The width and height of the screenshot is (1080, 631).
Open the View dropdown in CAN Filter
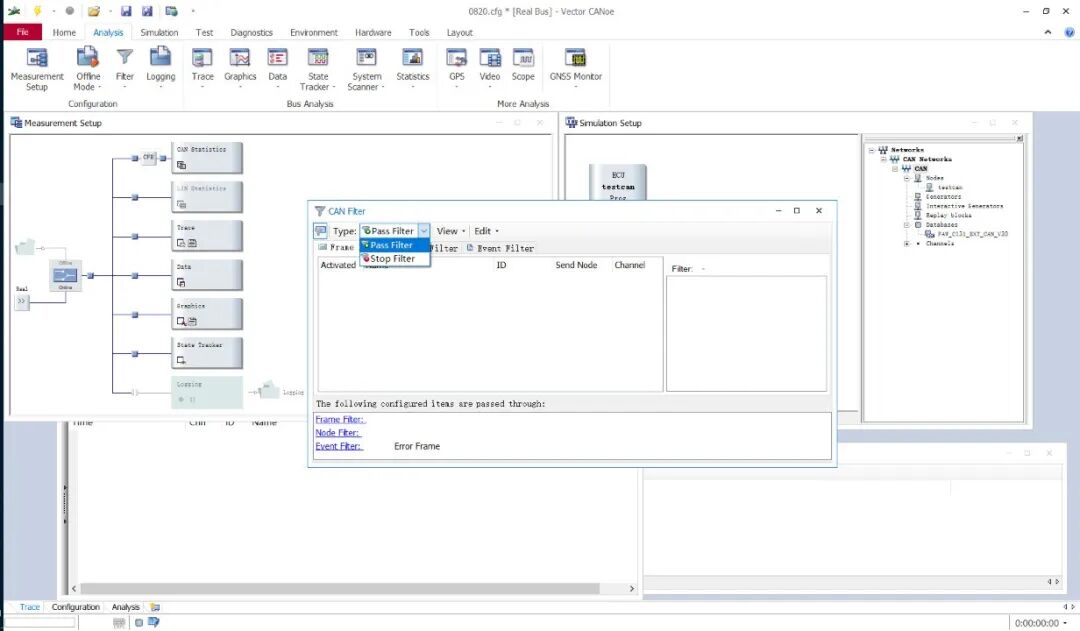(450, 231)
